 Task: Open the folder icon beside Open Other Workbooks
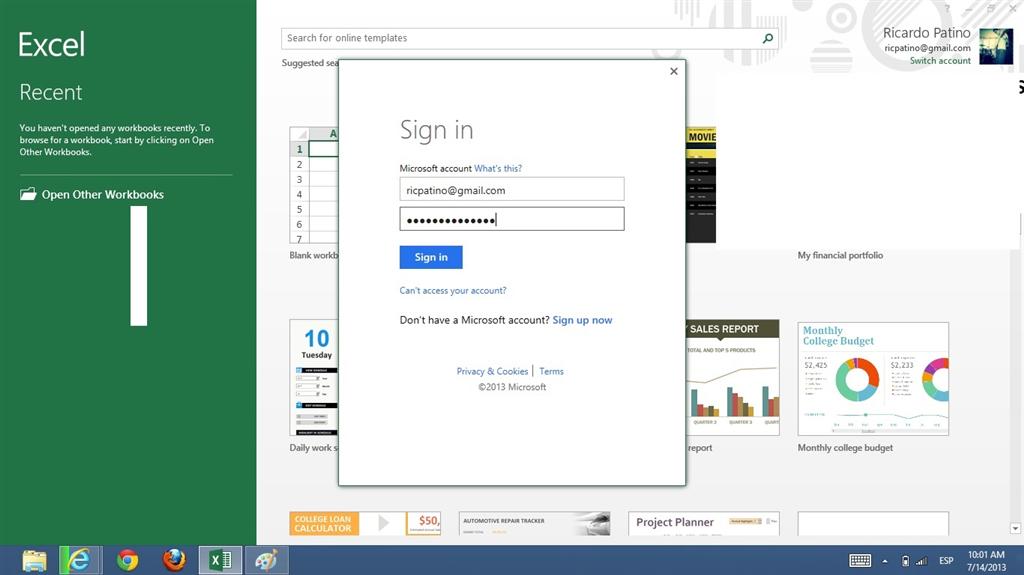27,194
